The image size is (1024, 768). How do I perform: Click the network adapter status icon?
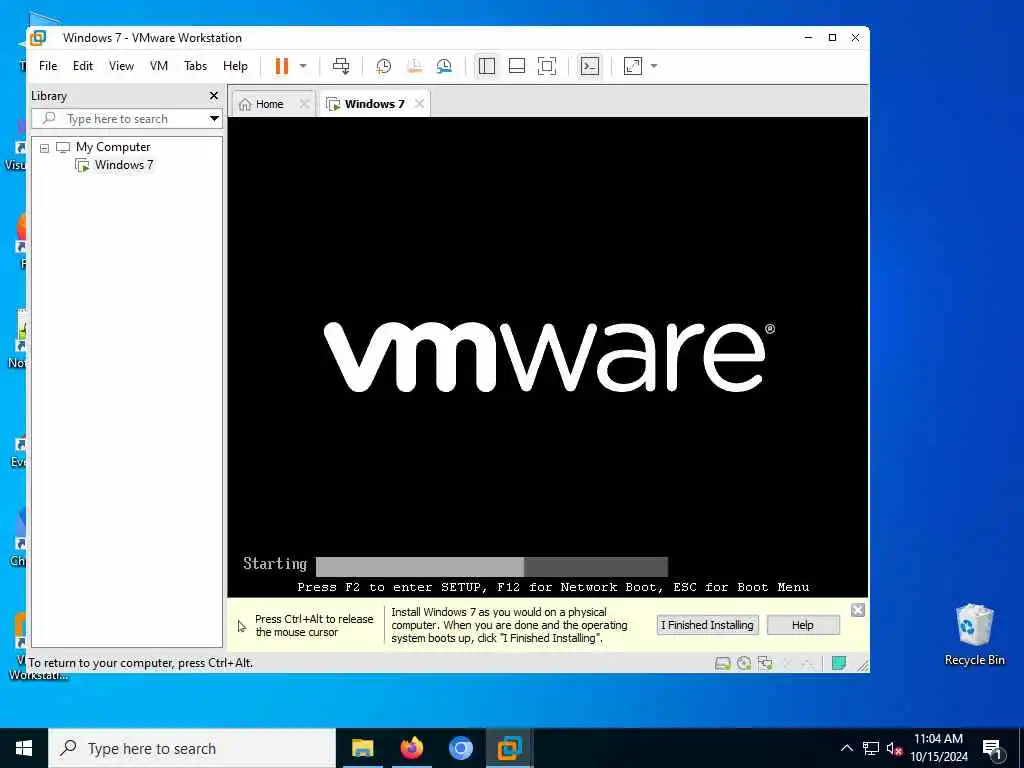[x=765, y=664]
